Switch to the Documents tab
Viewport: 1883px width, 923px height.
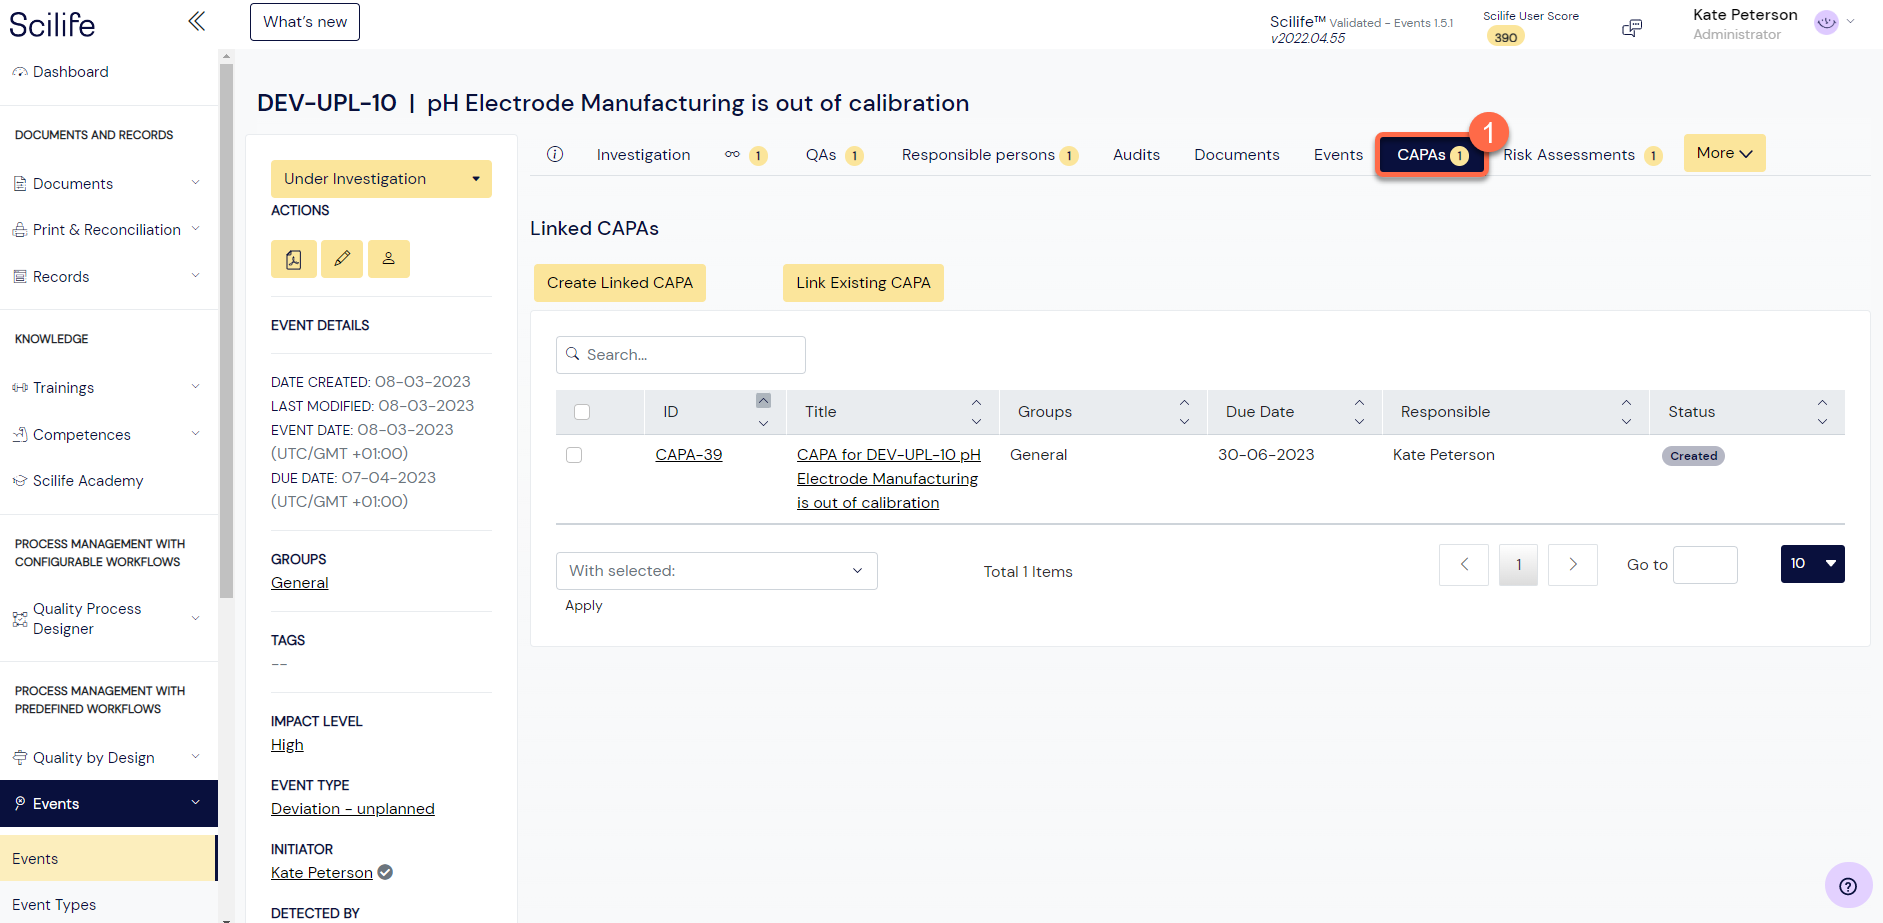(1236, 155)
